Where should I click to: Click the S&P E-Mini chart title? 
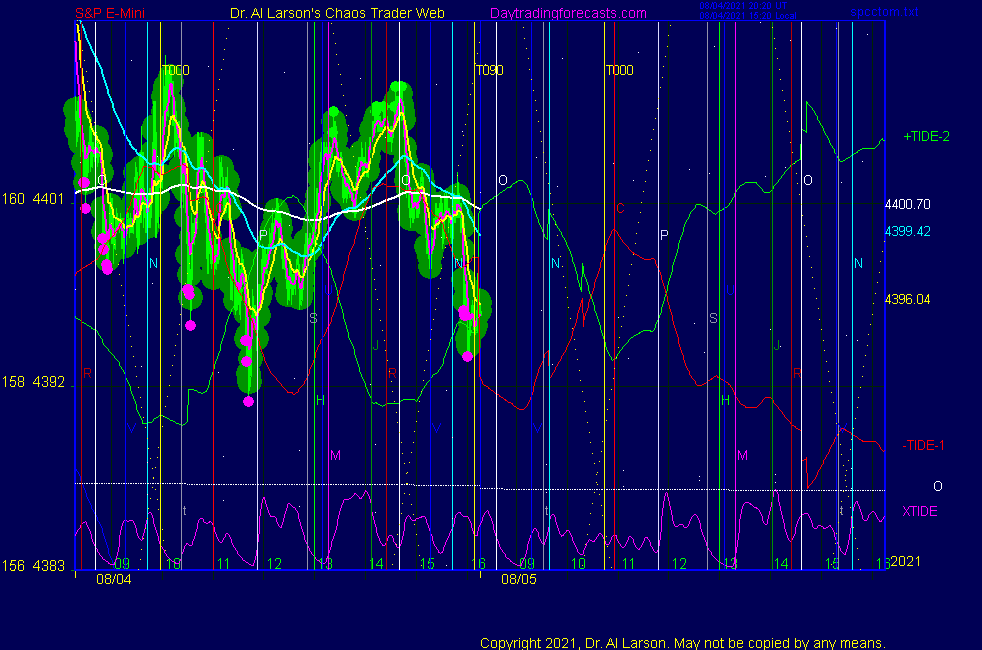110,13
